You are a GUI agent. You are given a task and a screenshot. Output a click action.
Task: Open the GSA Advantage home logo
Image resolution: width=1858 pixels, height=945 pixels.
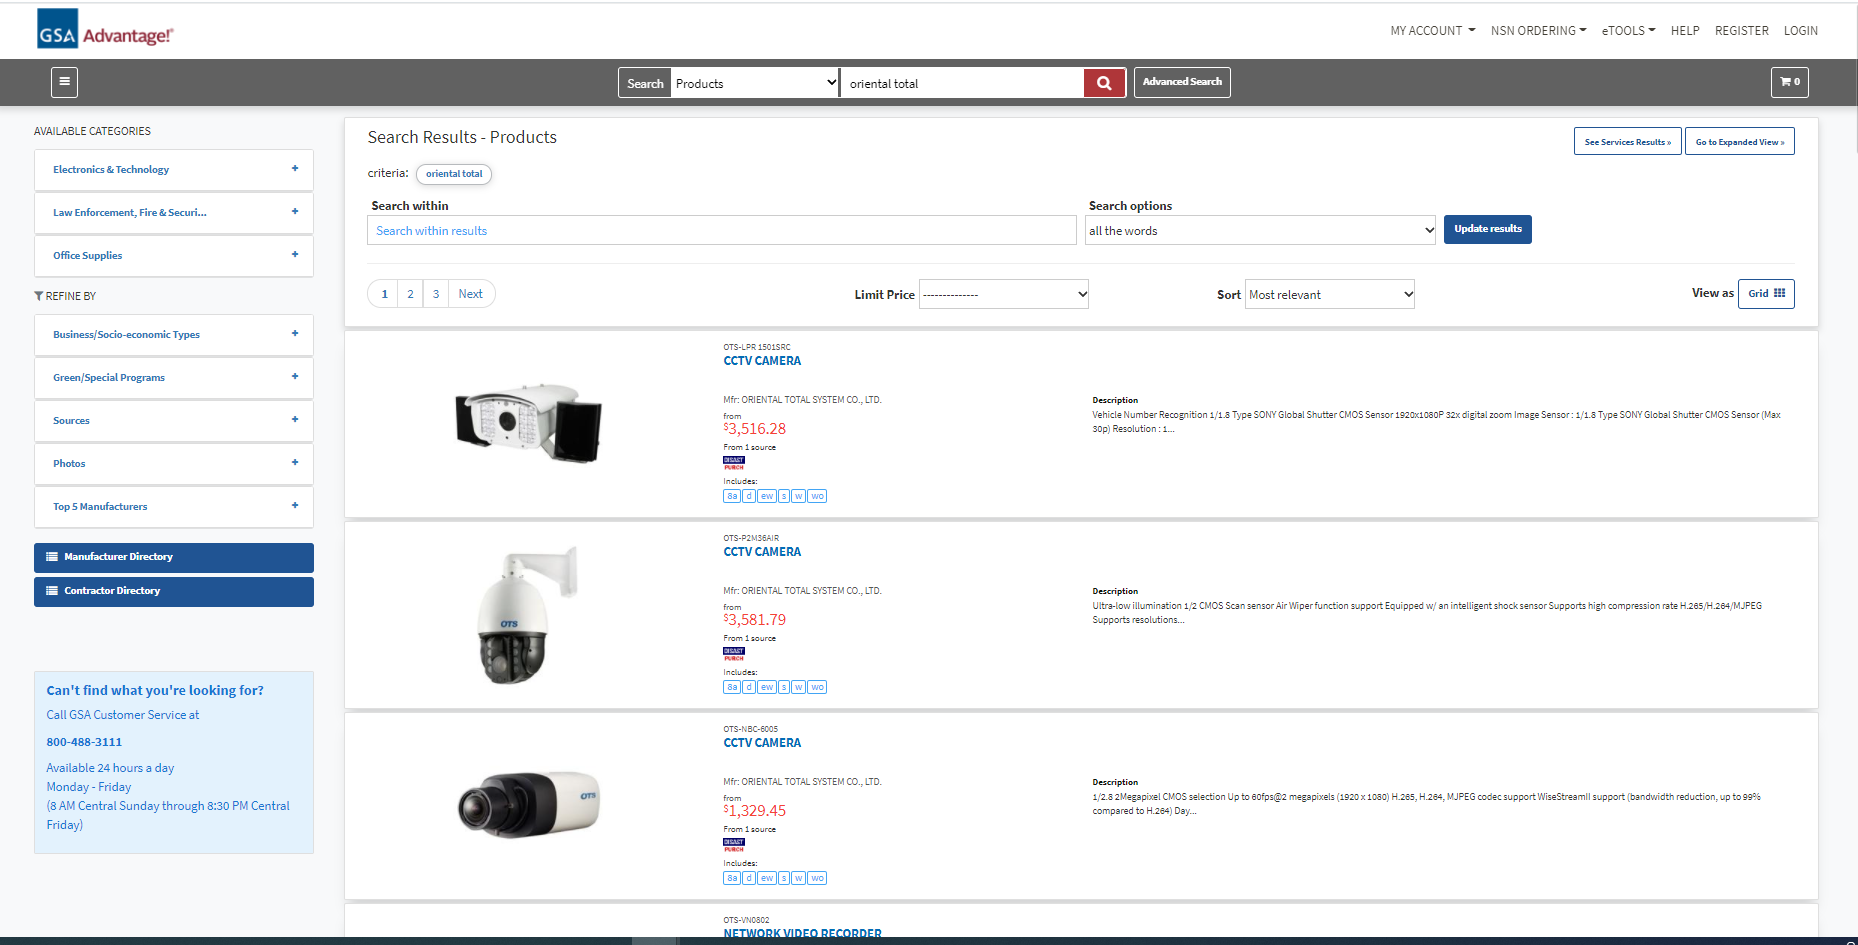pyautogui.click(x=105, y=30)
